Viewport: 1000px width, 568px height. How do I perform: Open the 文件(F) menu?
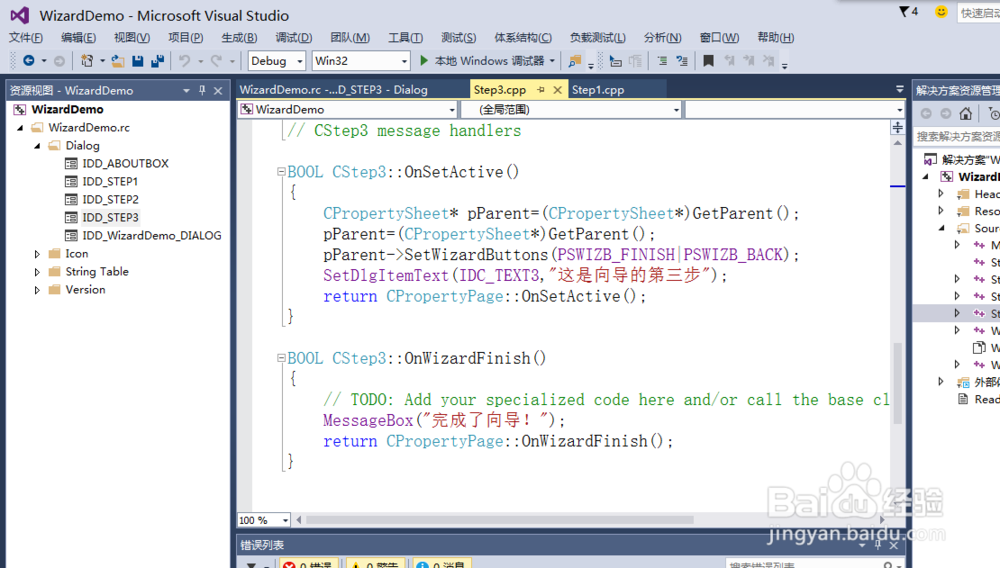click(26, 38)
